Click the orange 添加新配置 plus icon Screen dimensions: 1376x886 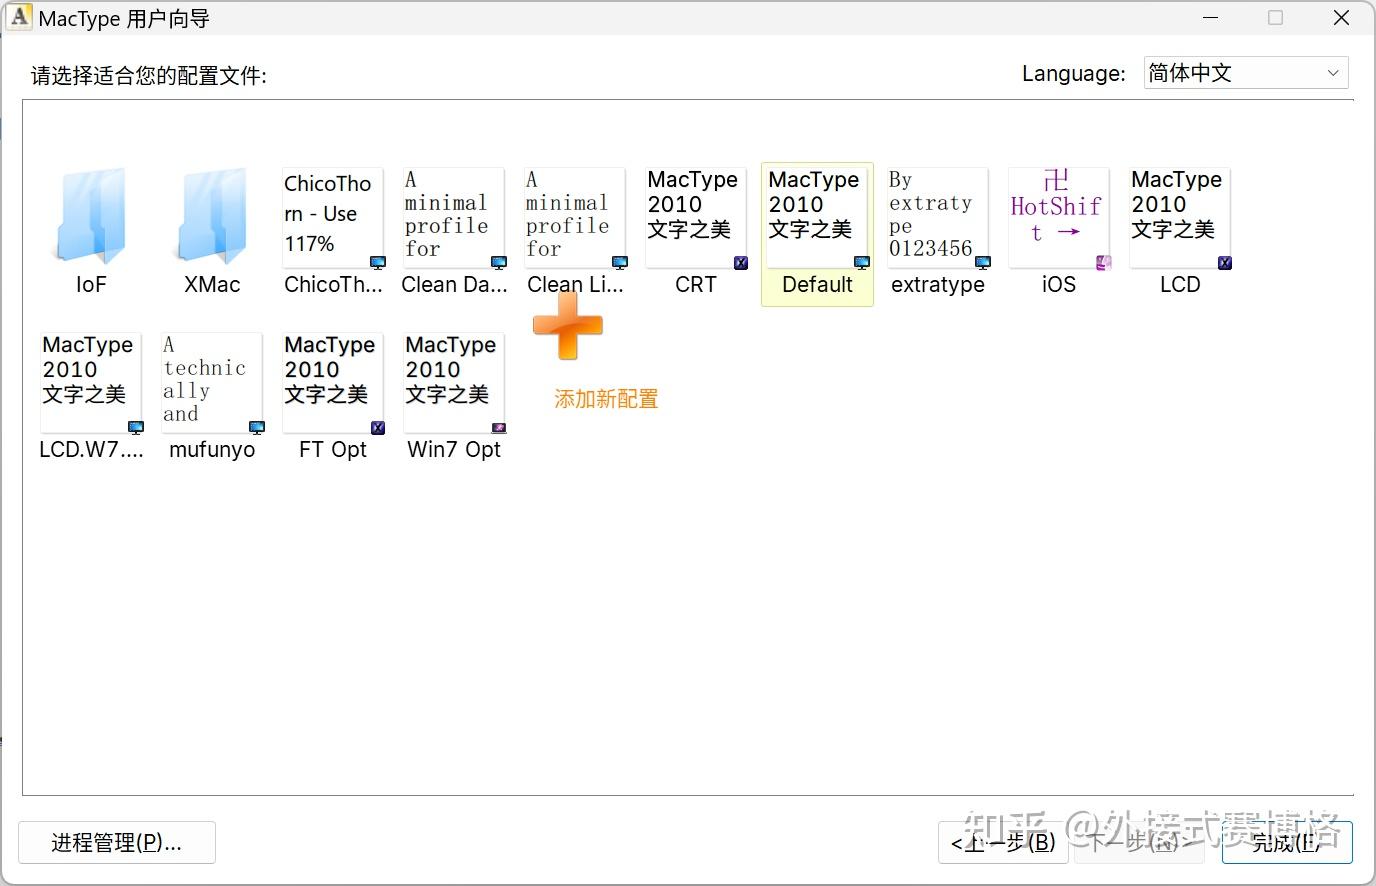click(x=567, y=325)
